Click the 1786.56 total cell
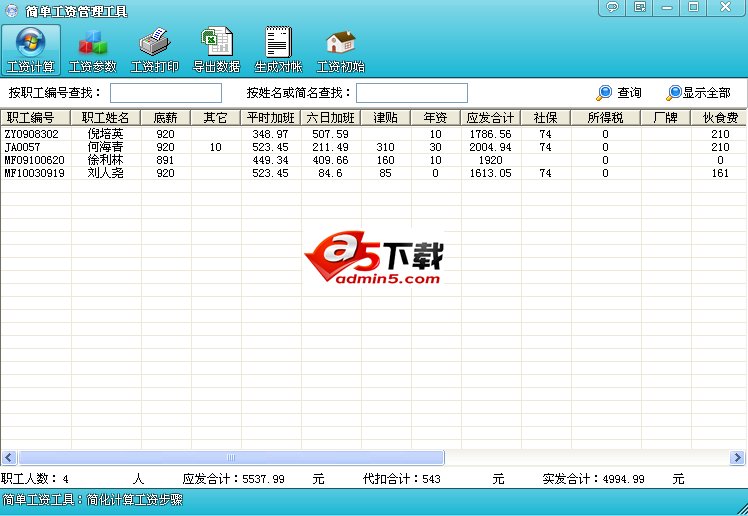Screen dimensions: 748x516 (490, 134)
